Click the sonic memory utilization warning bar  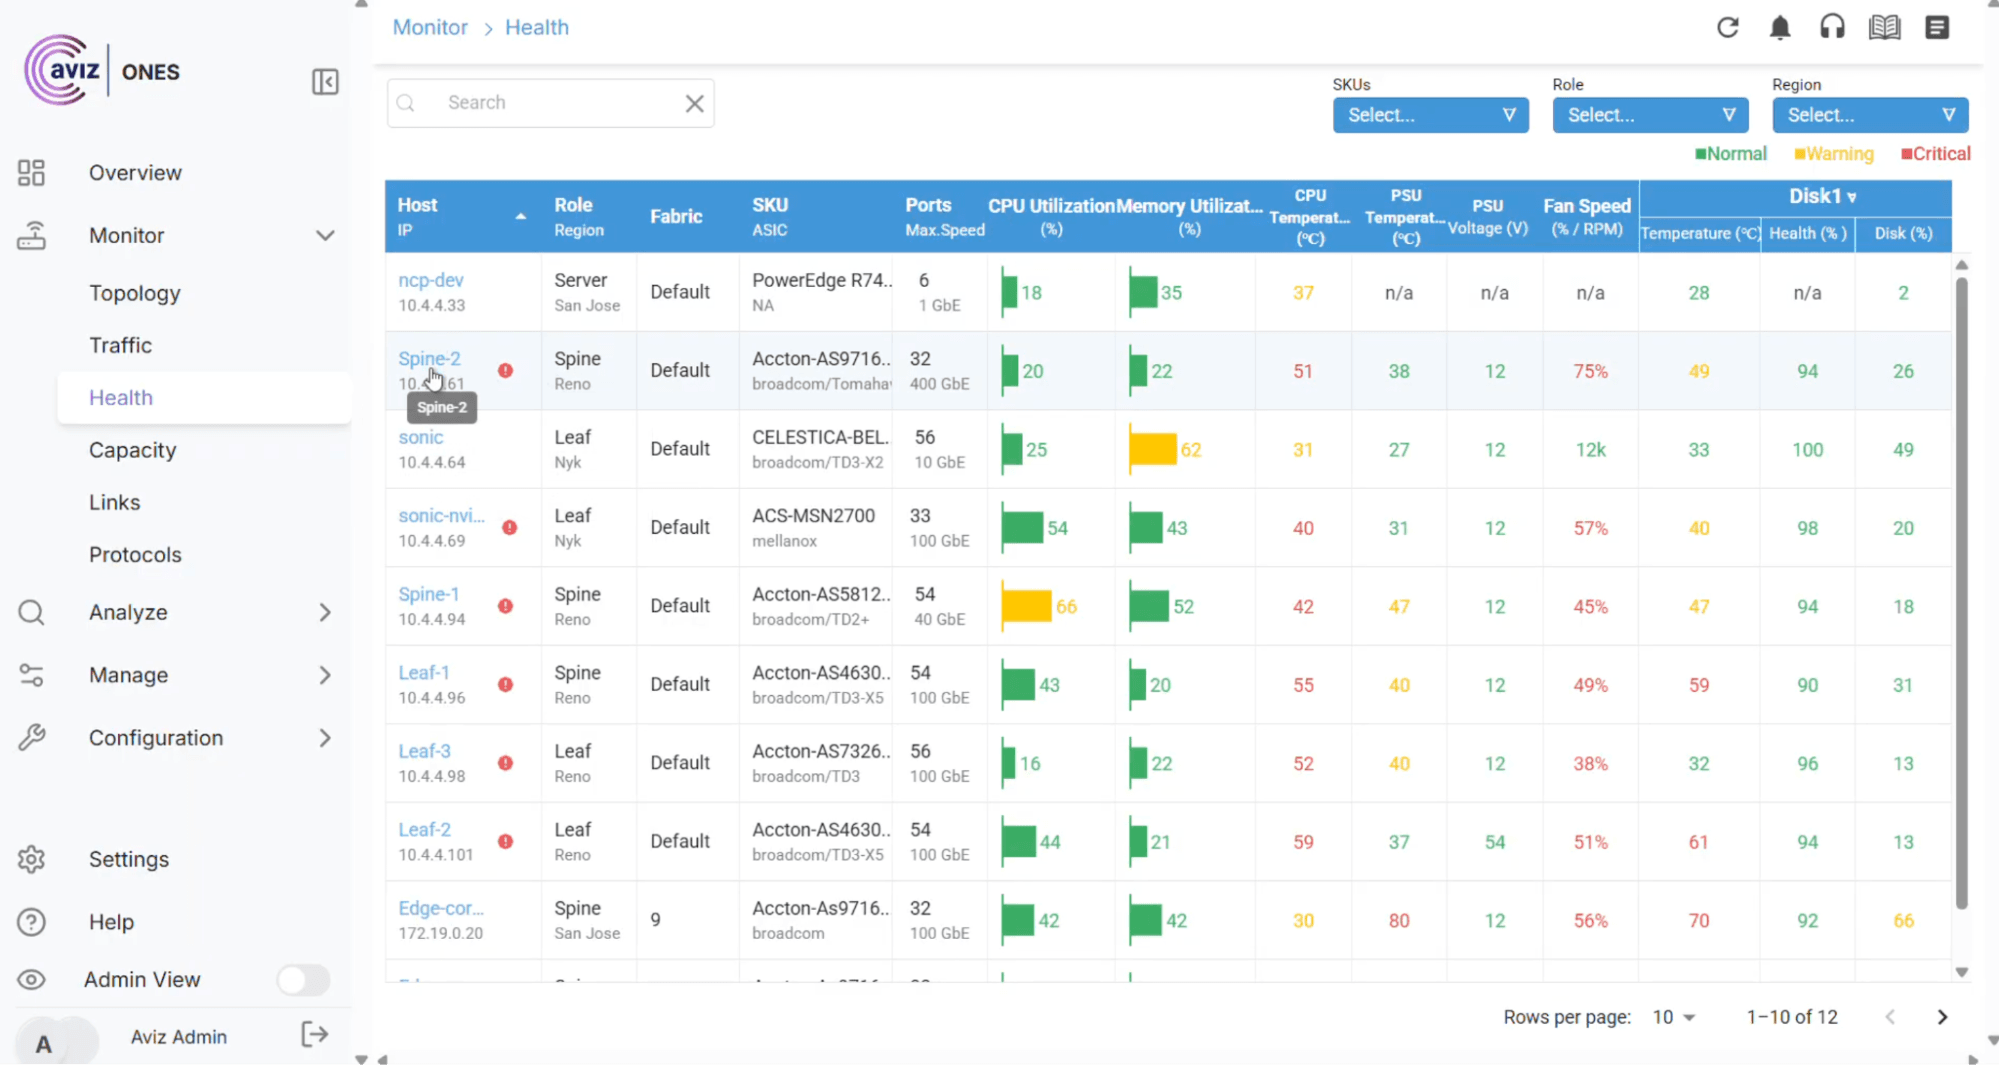[x=1155, y=449]
